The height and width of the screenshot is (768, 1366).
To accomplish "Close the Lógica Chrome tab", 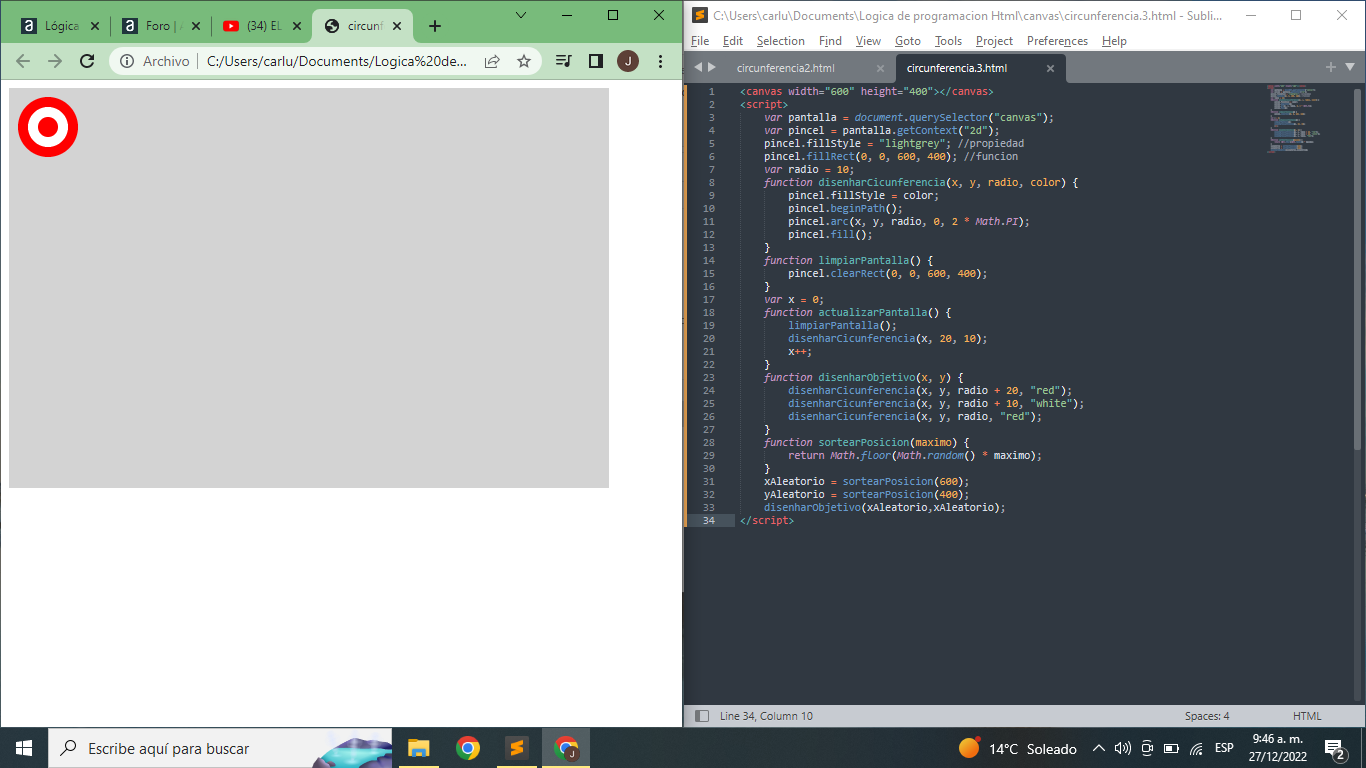I will 95,26.
